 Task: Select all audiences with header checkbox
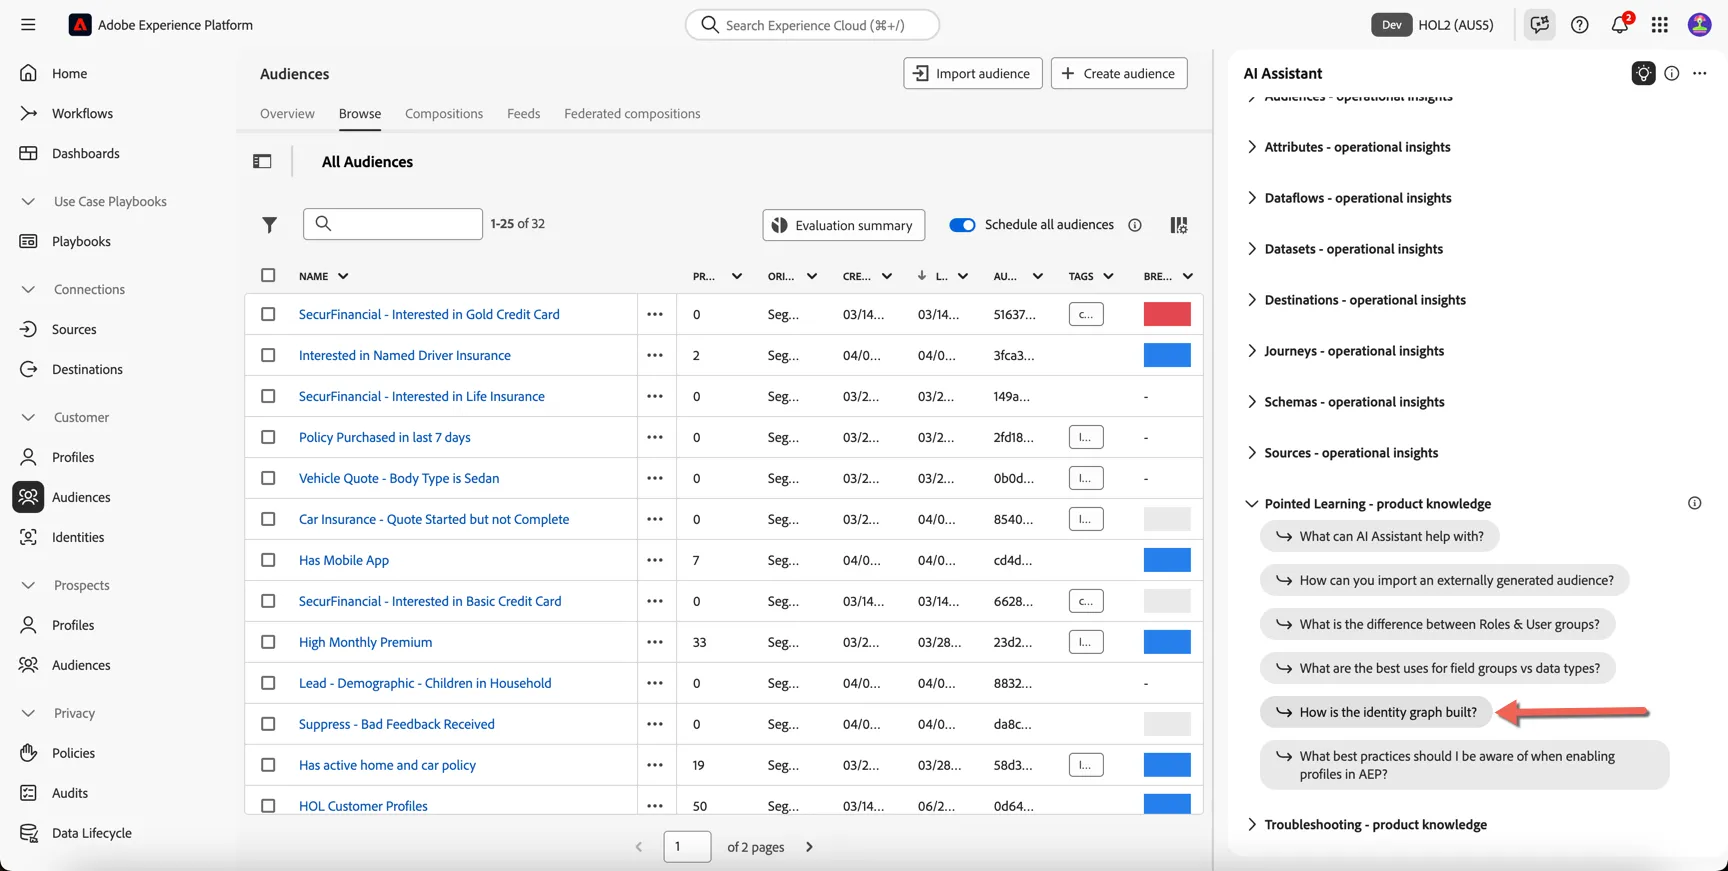(x=268, y=275)
